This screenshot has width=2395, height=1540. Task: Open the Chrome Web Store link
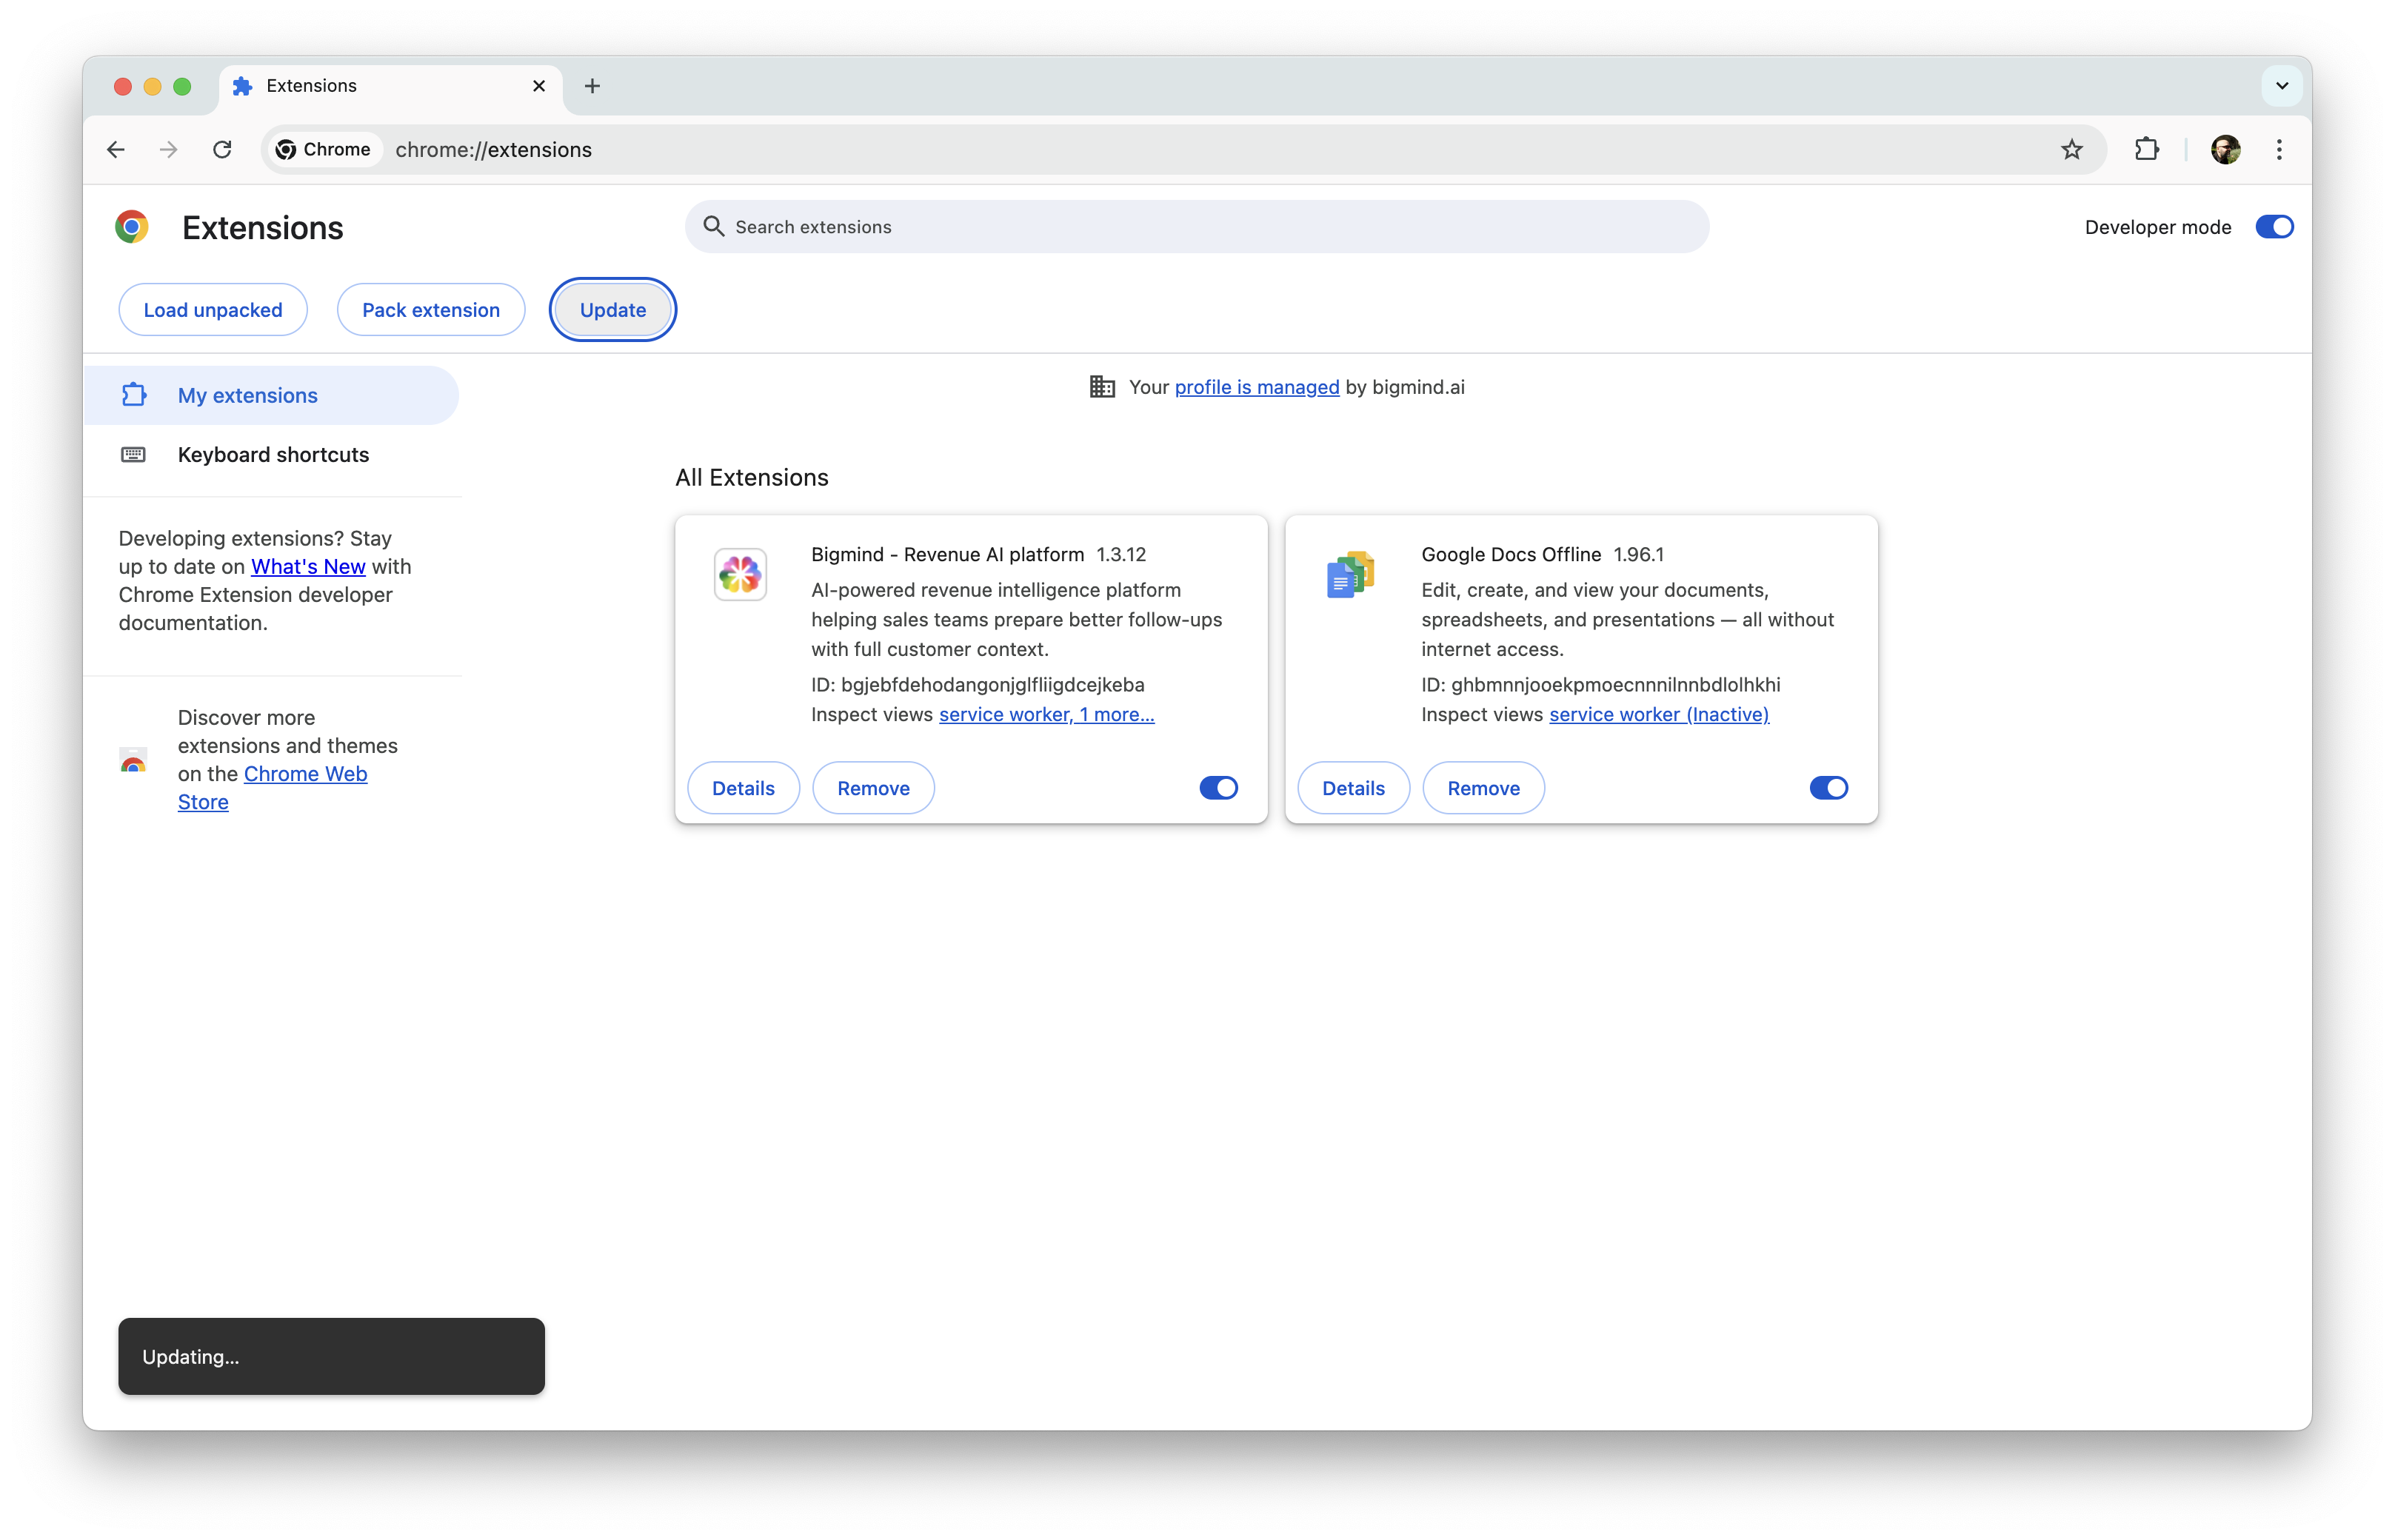click(x=272, y=788)
